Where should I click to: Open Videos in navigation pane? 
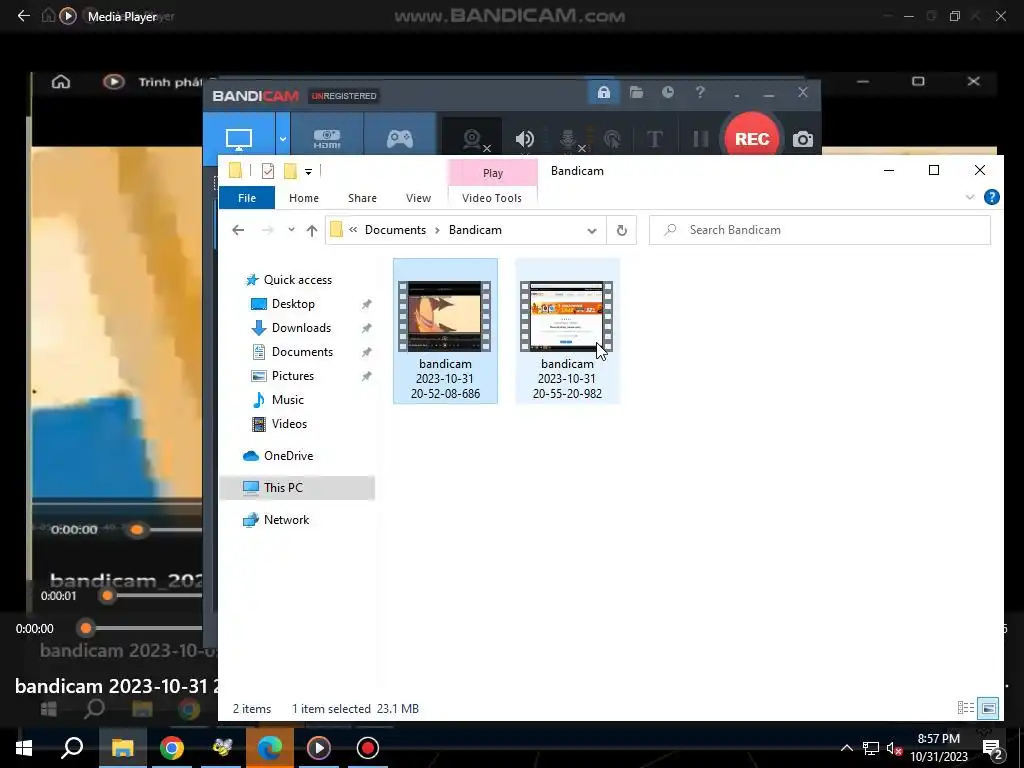click(x=289, y=424)
